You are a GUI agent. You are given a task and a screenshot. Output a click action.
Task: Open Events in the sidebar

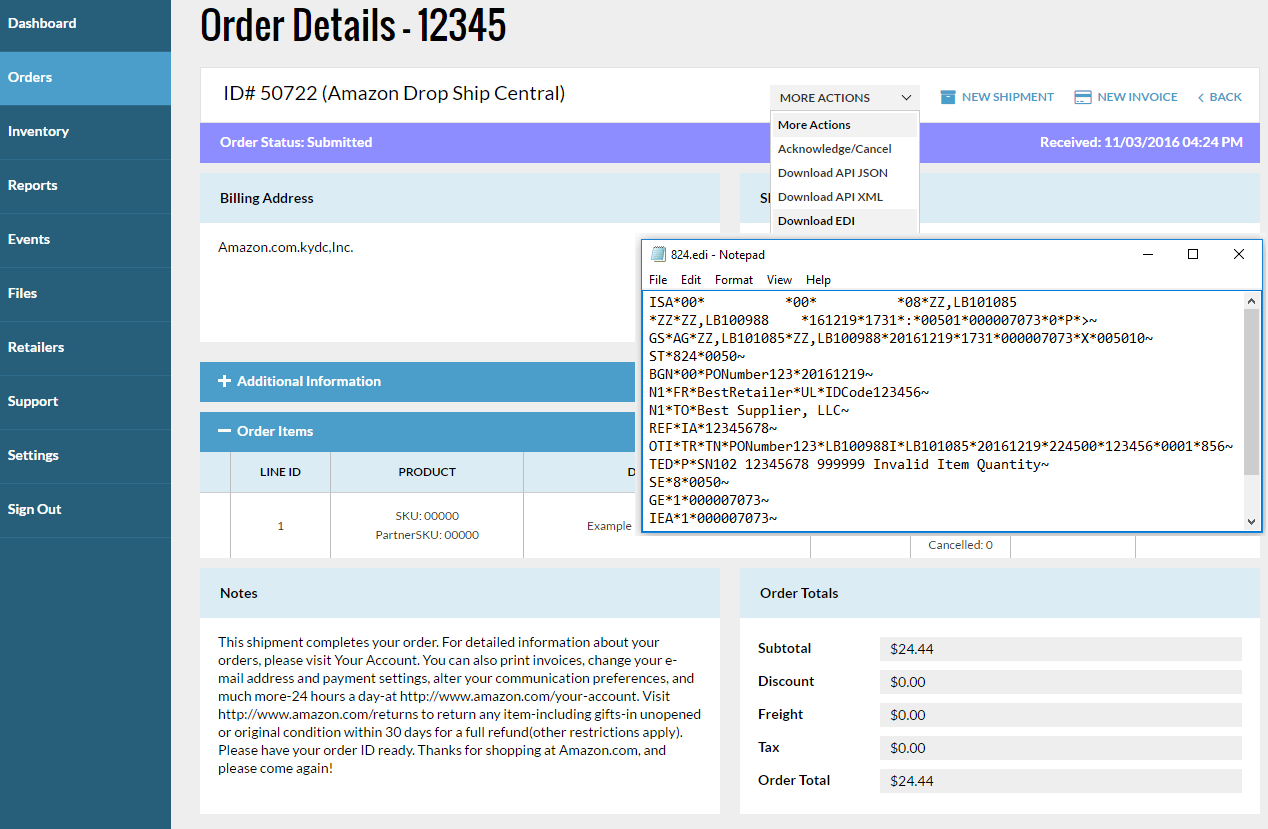coord(85,239)
